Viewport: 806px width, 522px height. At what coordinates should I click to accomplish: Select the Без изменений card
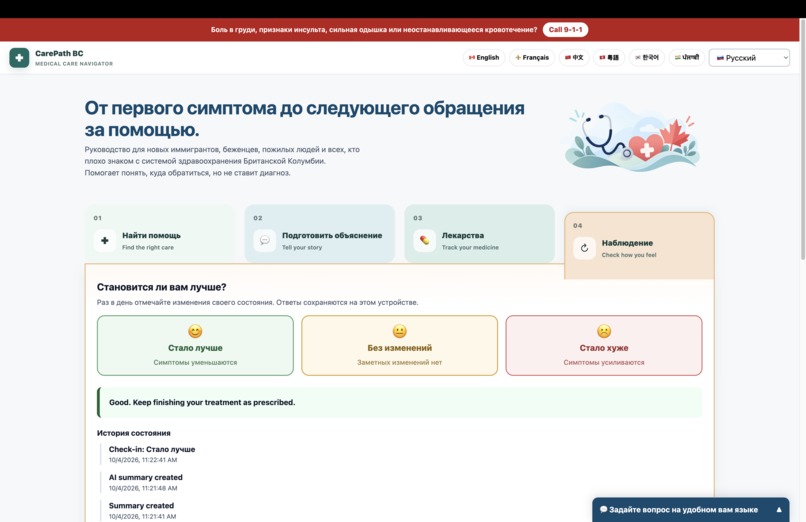pyautogui.click(x=399, y=345)
